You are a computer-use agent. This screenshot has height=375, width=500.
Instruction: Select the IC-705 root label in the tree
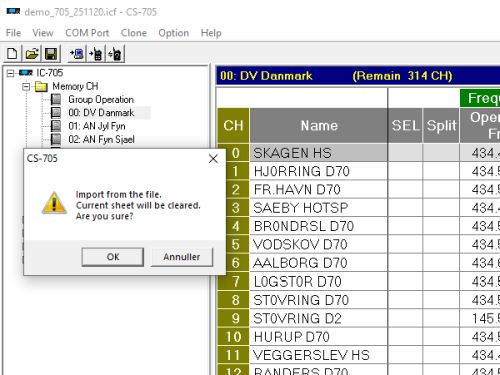pyautogui.click(x=49, y=73)
